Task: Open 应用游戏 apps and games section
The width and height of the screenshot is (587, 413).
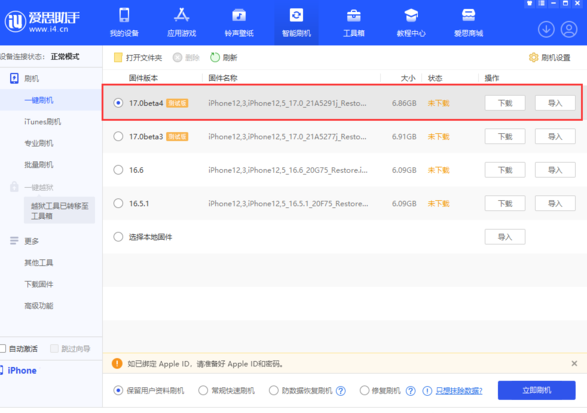Action: pos(182,22)
